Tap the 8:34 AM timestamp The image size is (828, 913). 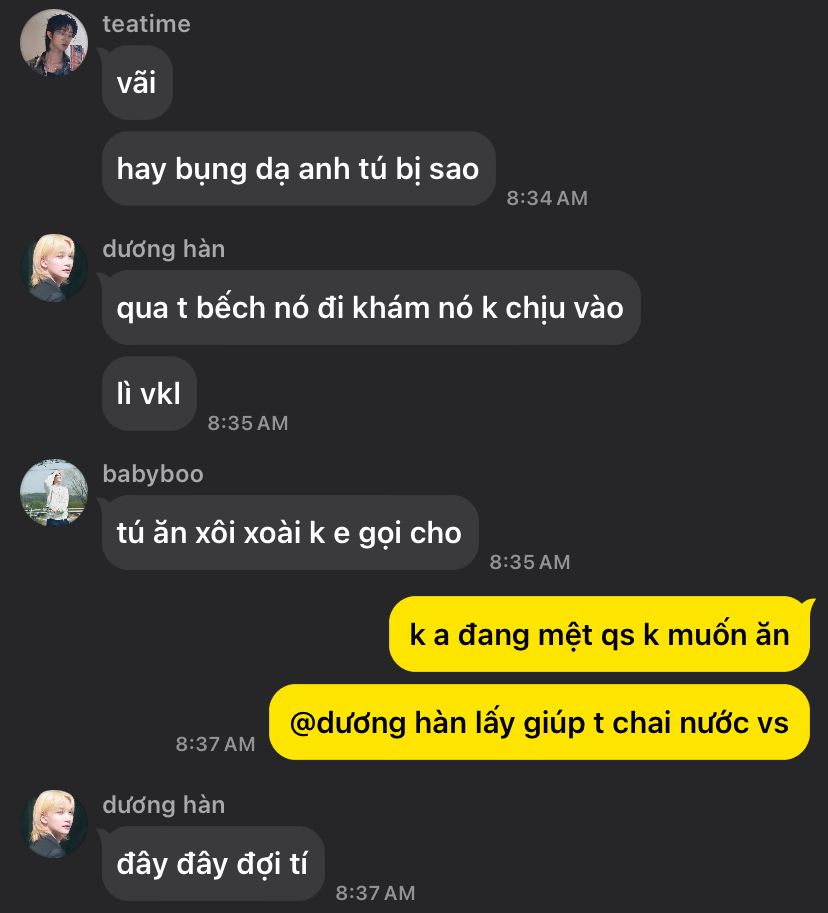click(547, 198)
